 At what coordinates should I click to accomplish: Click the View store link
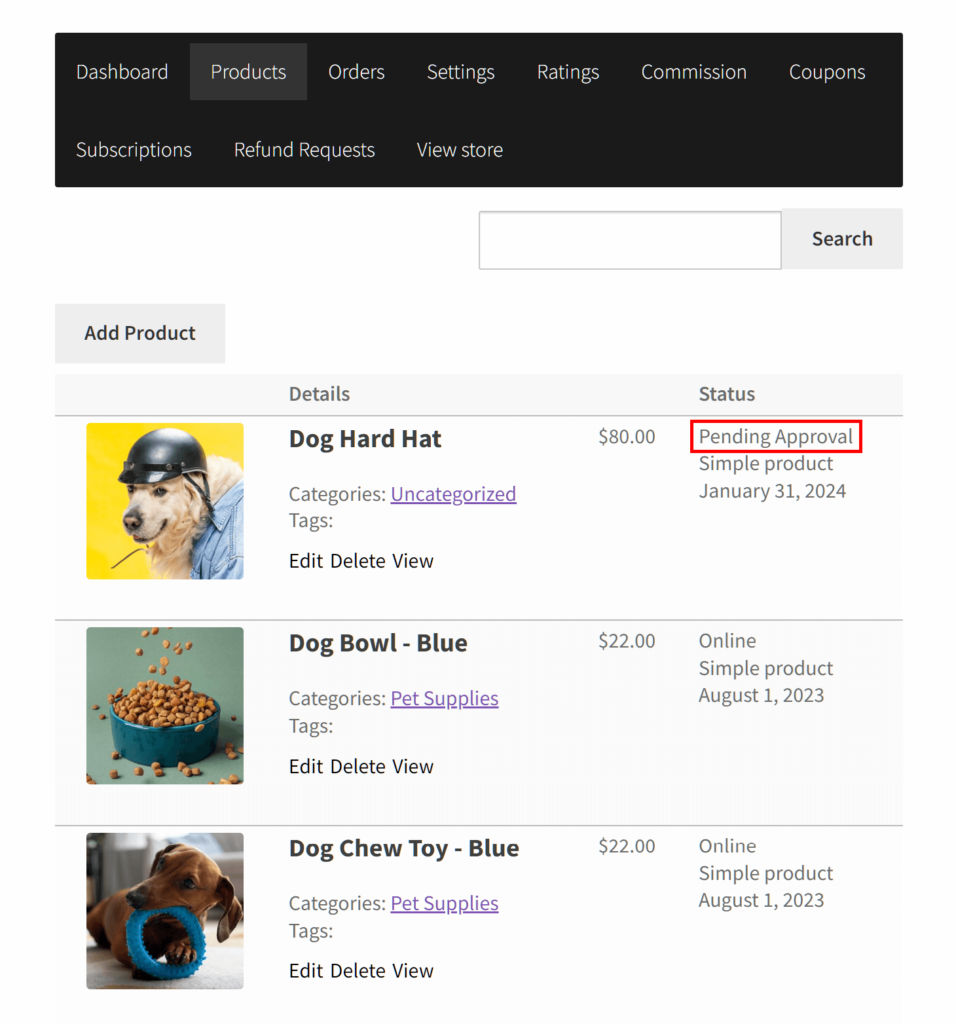point(460,150)
